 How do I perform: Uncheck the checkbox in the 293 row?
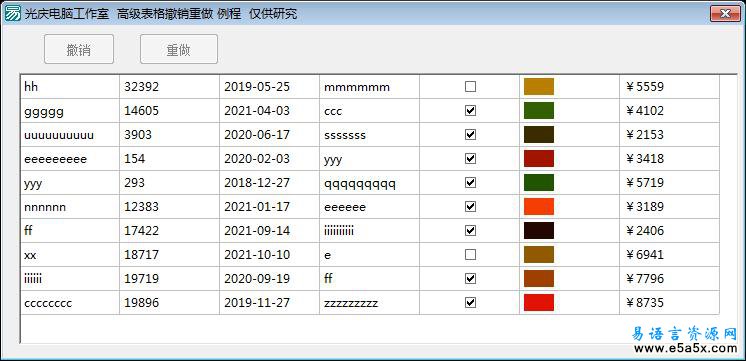tap(470, 183)
